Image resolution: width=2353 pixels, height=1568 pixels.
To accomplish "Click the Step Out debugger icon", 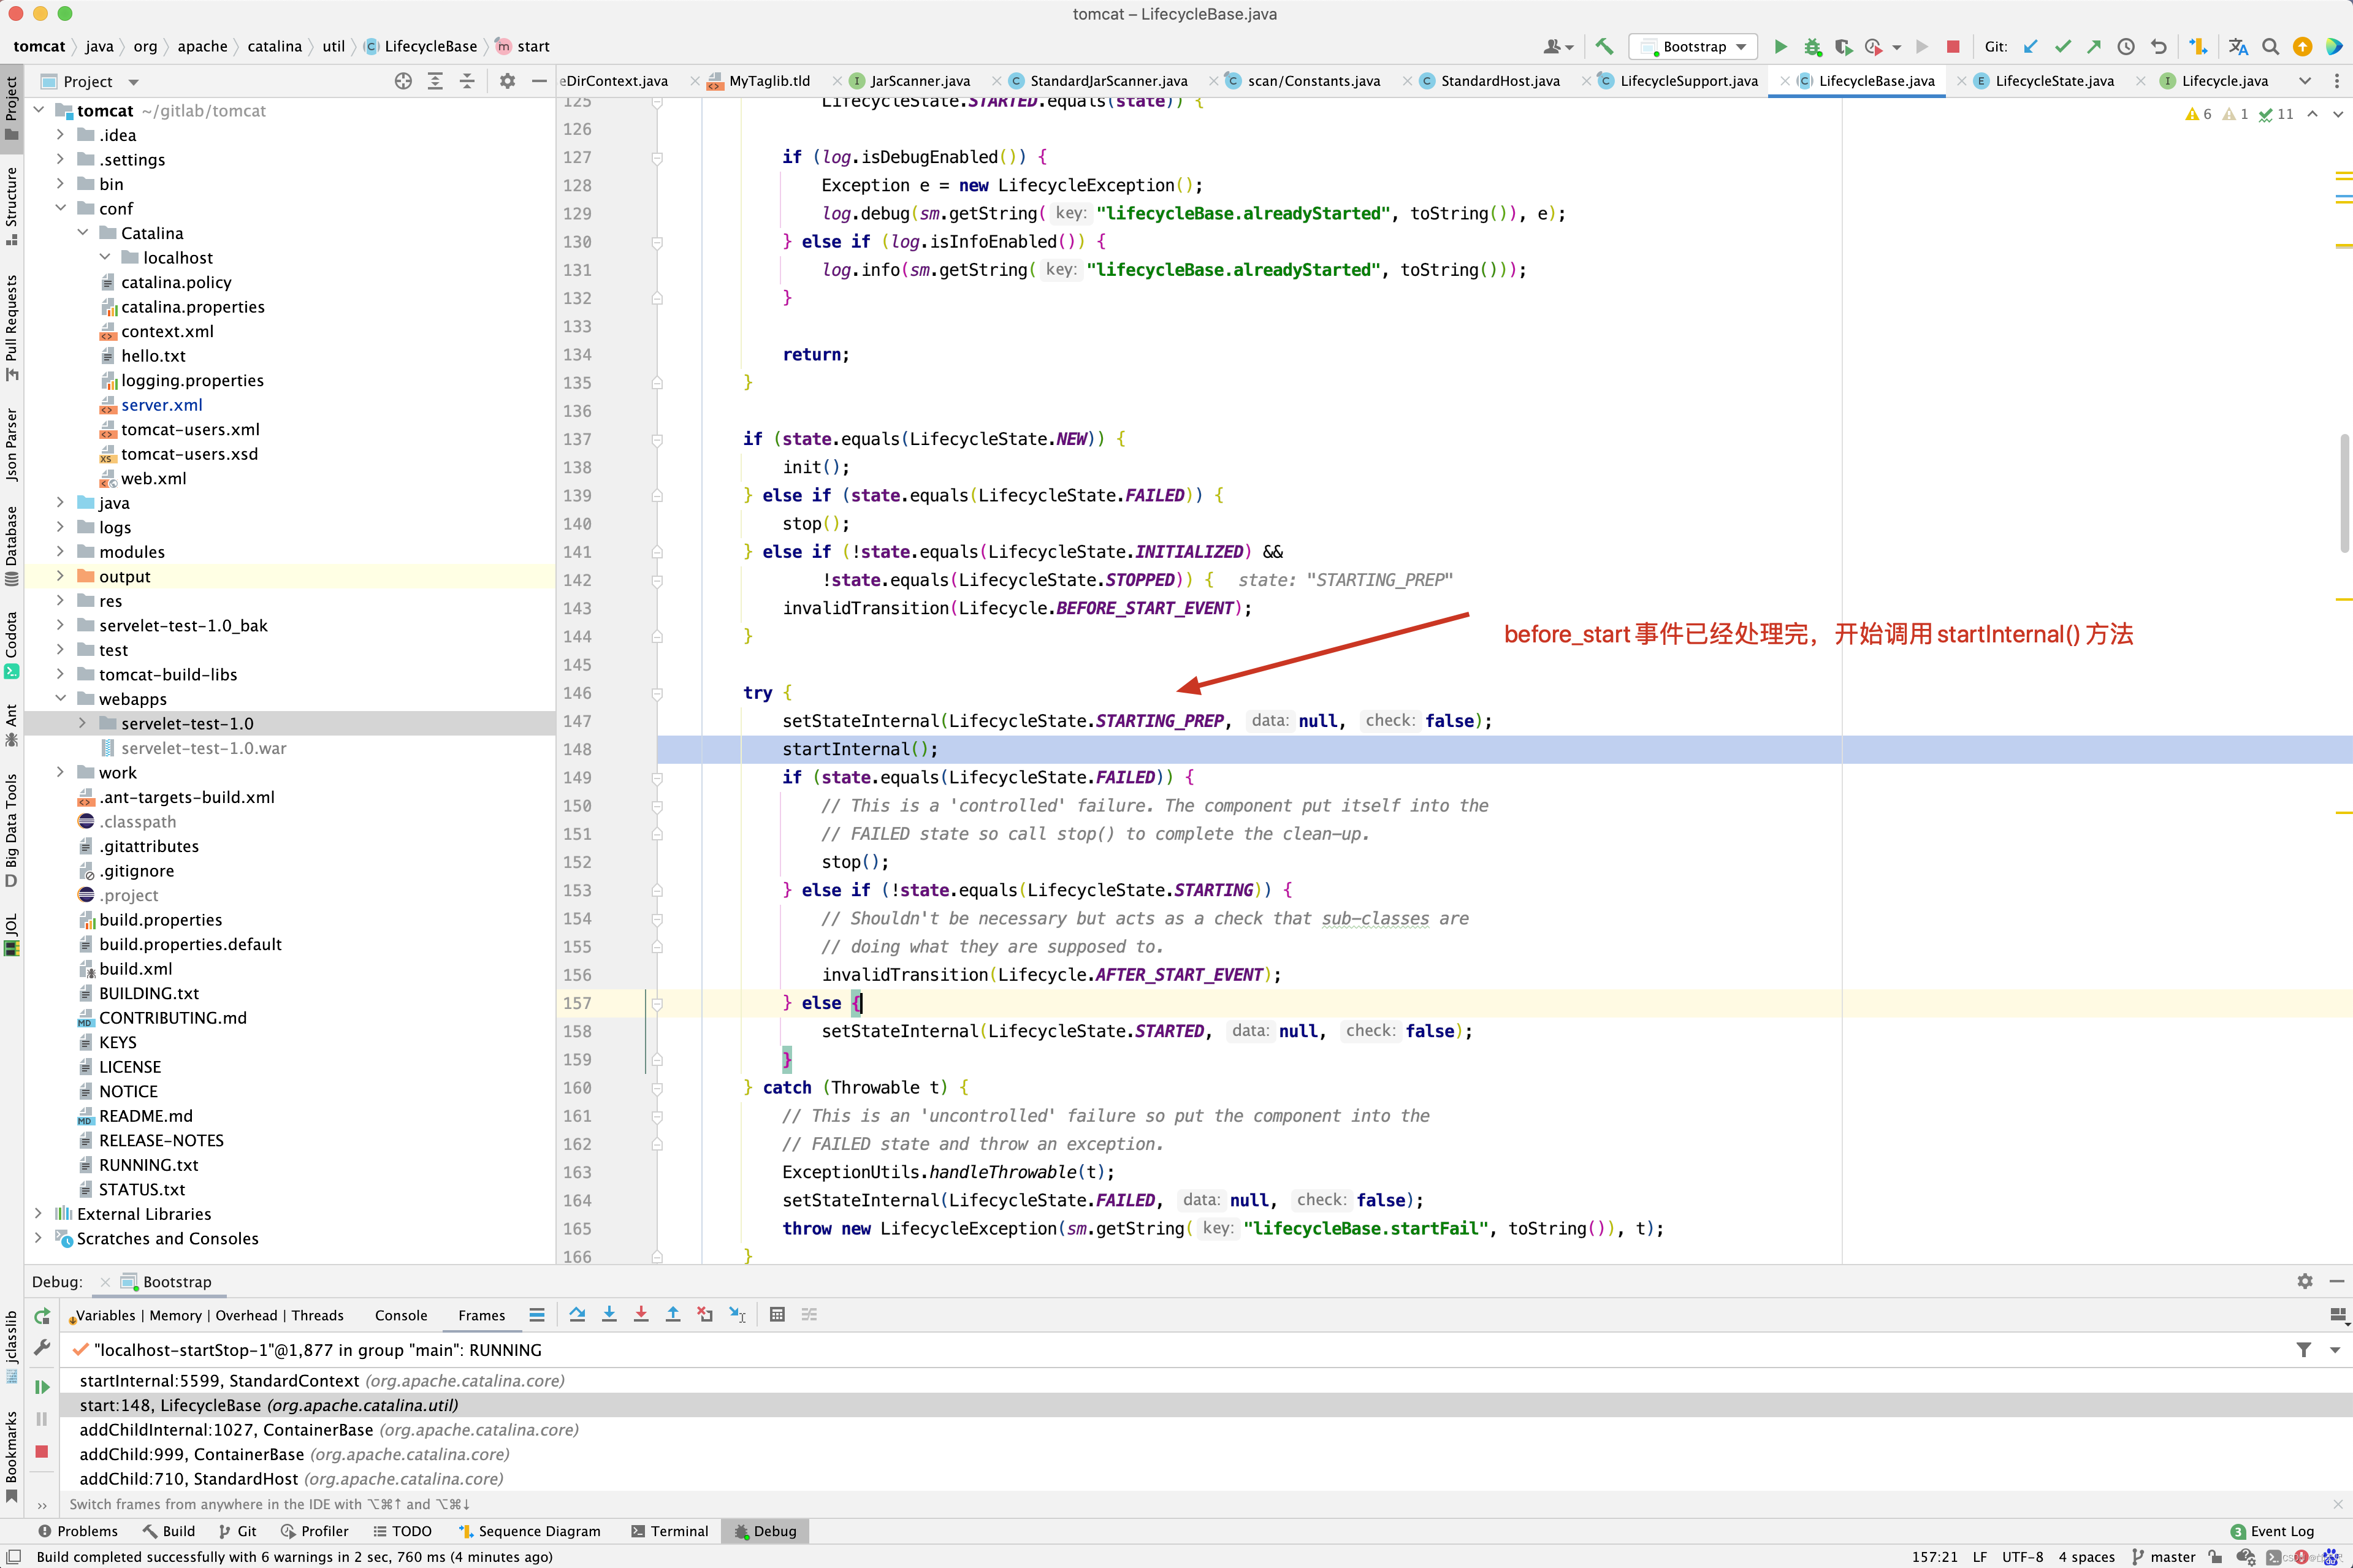I will [673, 1315].
